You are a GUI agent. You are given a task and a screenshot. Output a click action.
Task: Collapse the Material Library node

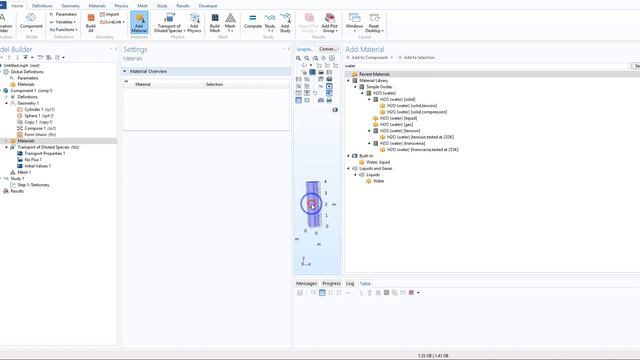[349, 80]
